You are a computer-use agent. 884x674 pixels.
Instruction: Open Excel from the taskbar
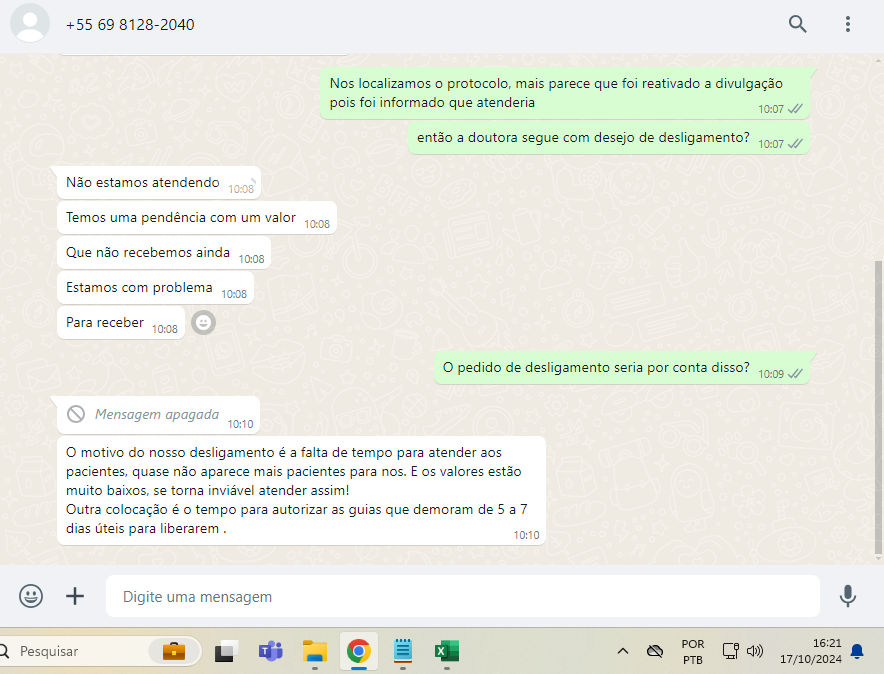click(x=447, y=651)
